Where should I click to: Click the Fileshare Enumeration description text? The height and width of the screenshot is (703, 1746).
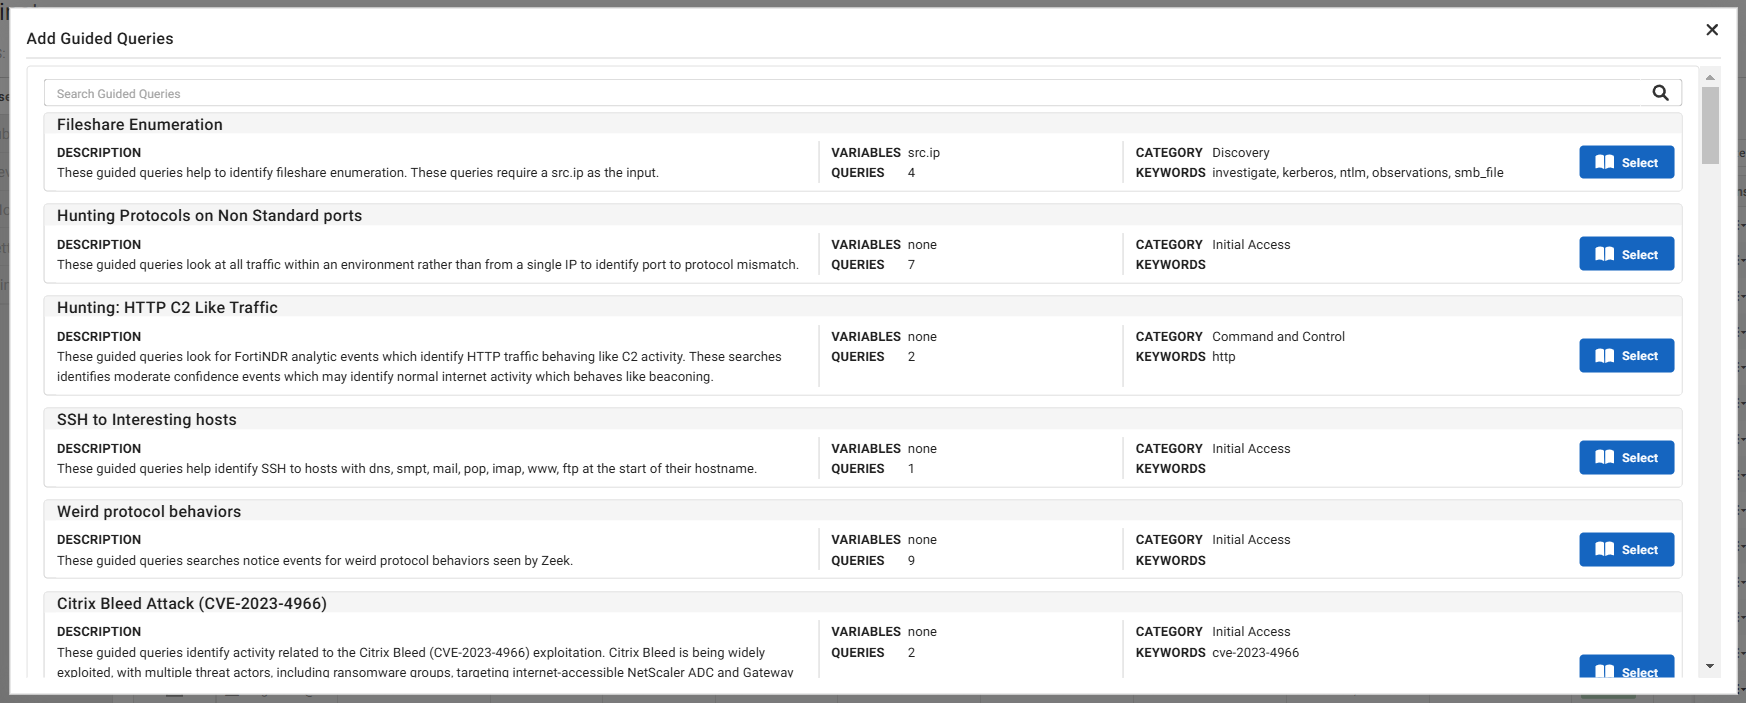tap(358, 173)
